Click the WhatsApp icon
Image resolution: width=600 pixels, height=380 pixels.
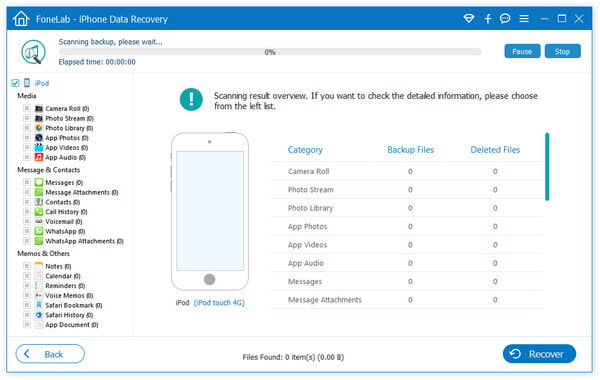(39, 231)
